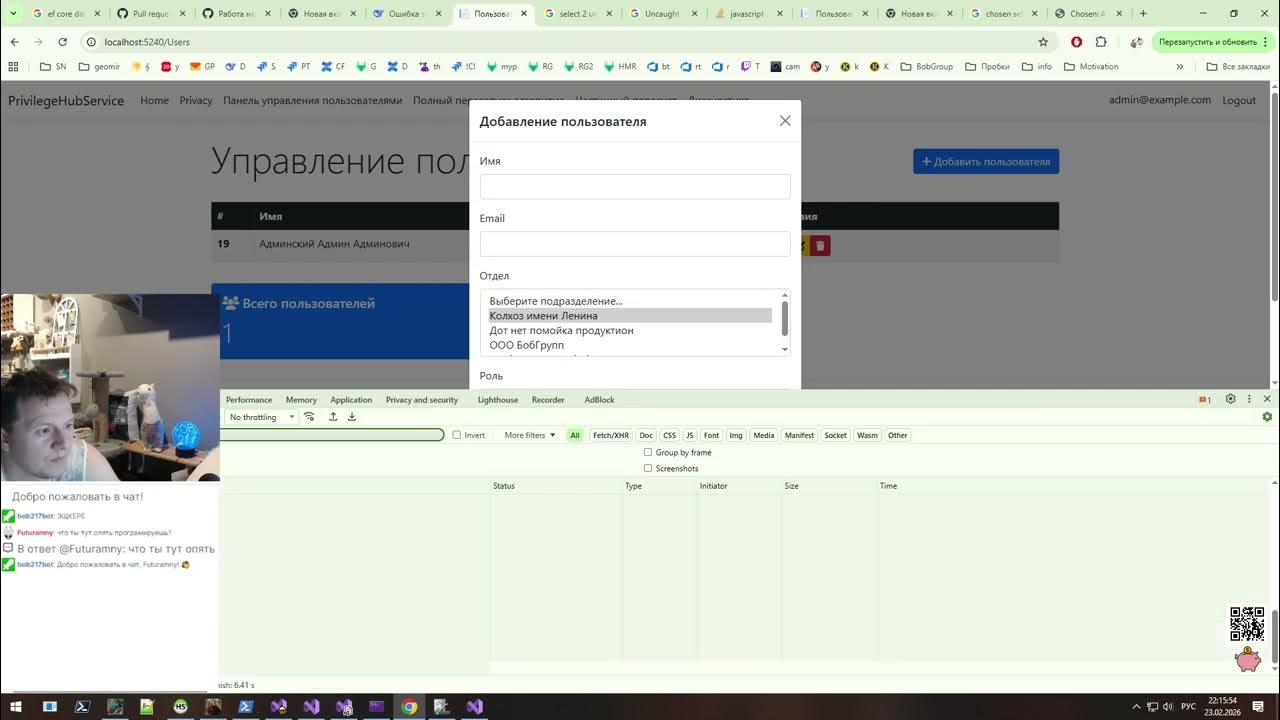The width and height of the screenshot is (1280, 720).
Task: Enable the Group by frame checkbox
Action: click(x=648, y=453)
